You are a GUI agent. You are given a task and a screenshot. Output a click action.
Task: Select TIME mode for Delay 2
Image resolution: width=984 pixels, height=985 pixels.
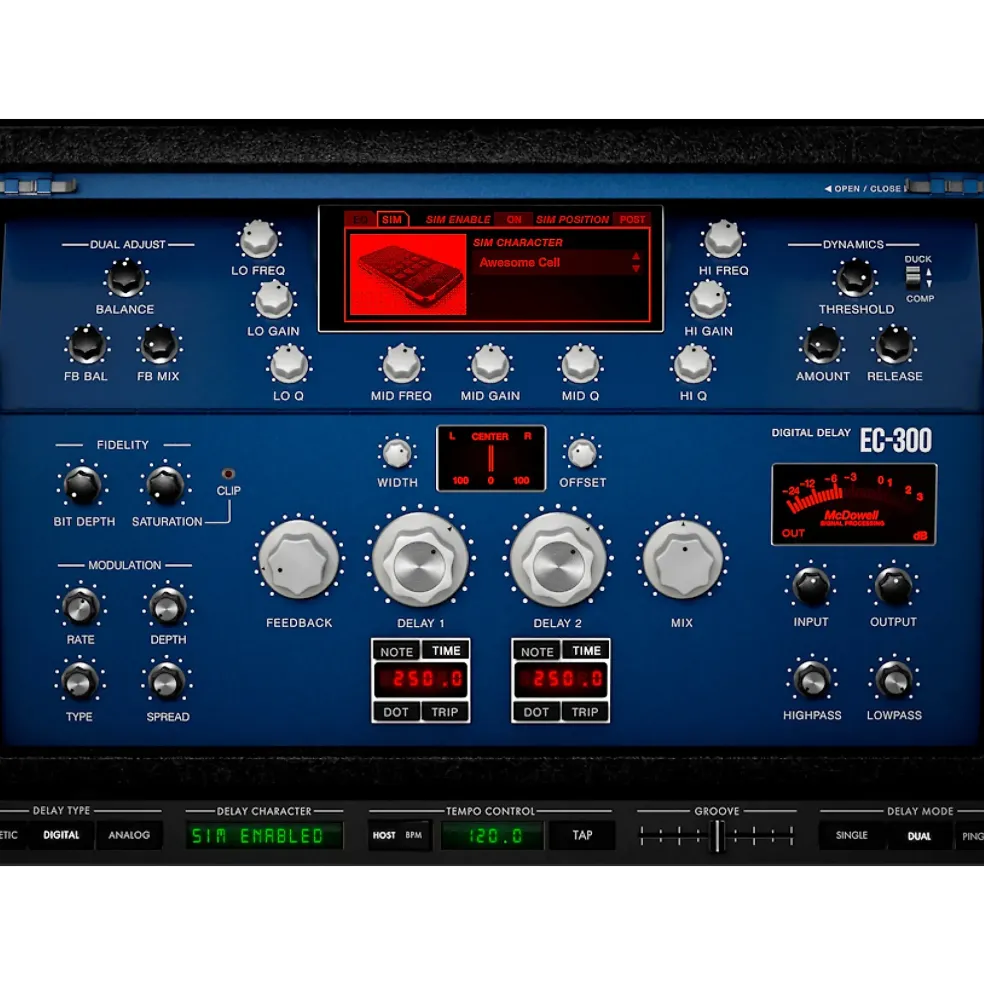click(586, 651)
